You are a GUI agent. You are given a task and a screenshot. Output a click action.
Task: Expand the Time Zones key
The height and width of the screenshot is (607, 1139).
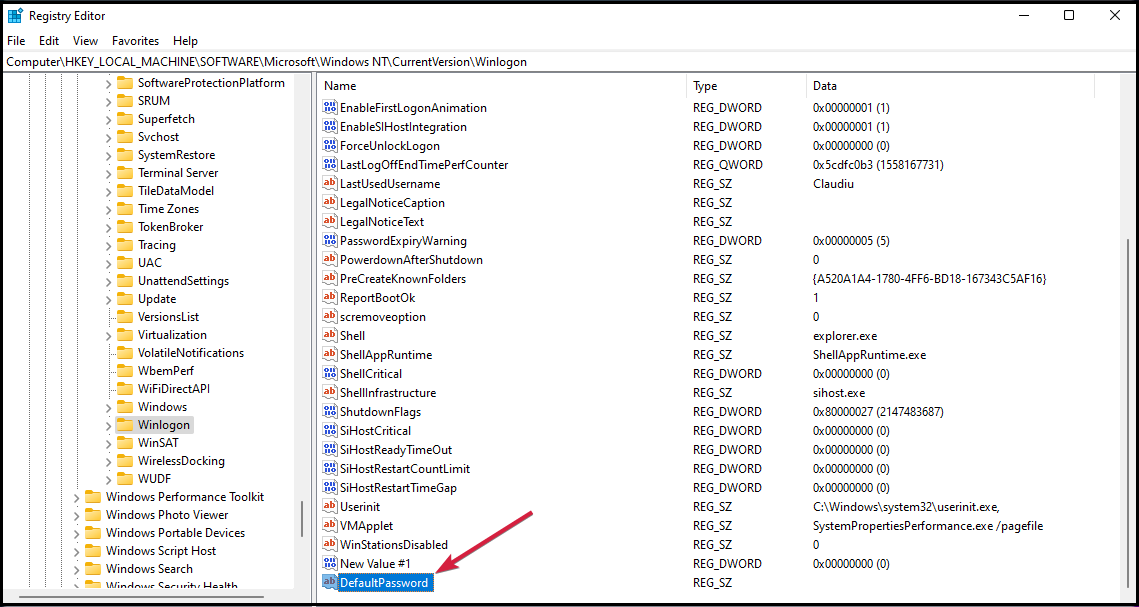[x=108, y=209]
